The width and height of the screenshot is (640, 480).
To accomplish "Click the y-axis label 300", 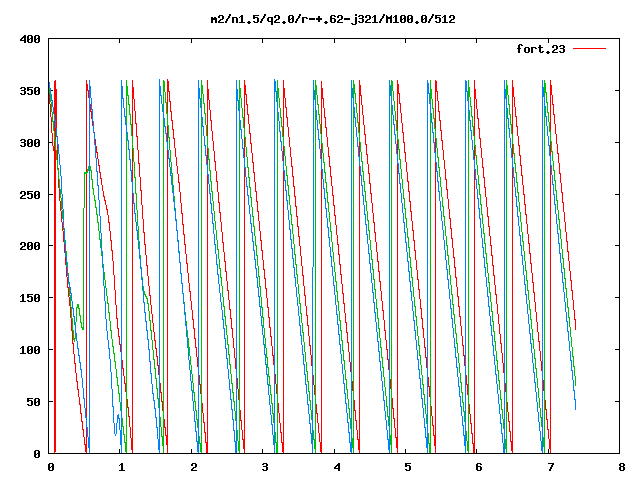I will pyautogui.click(x=30, y=143).
